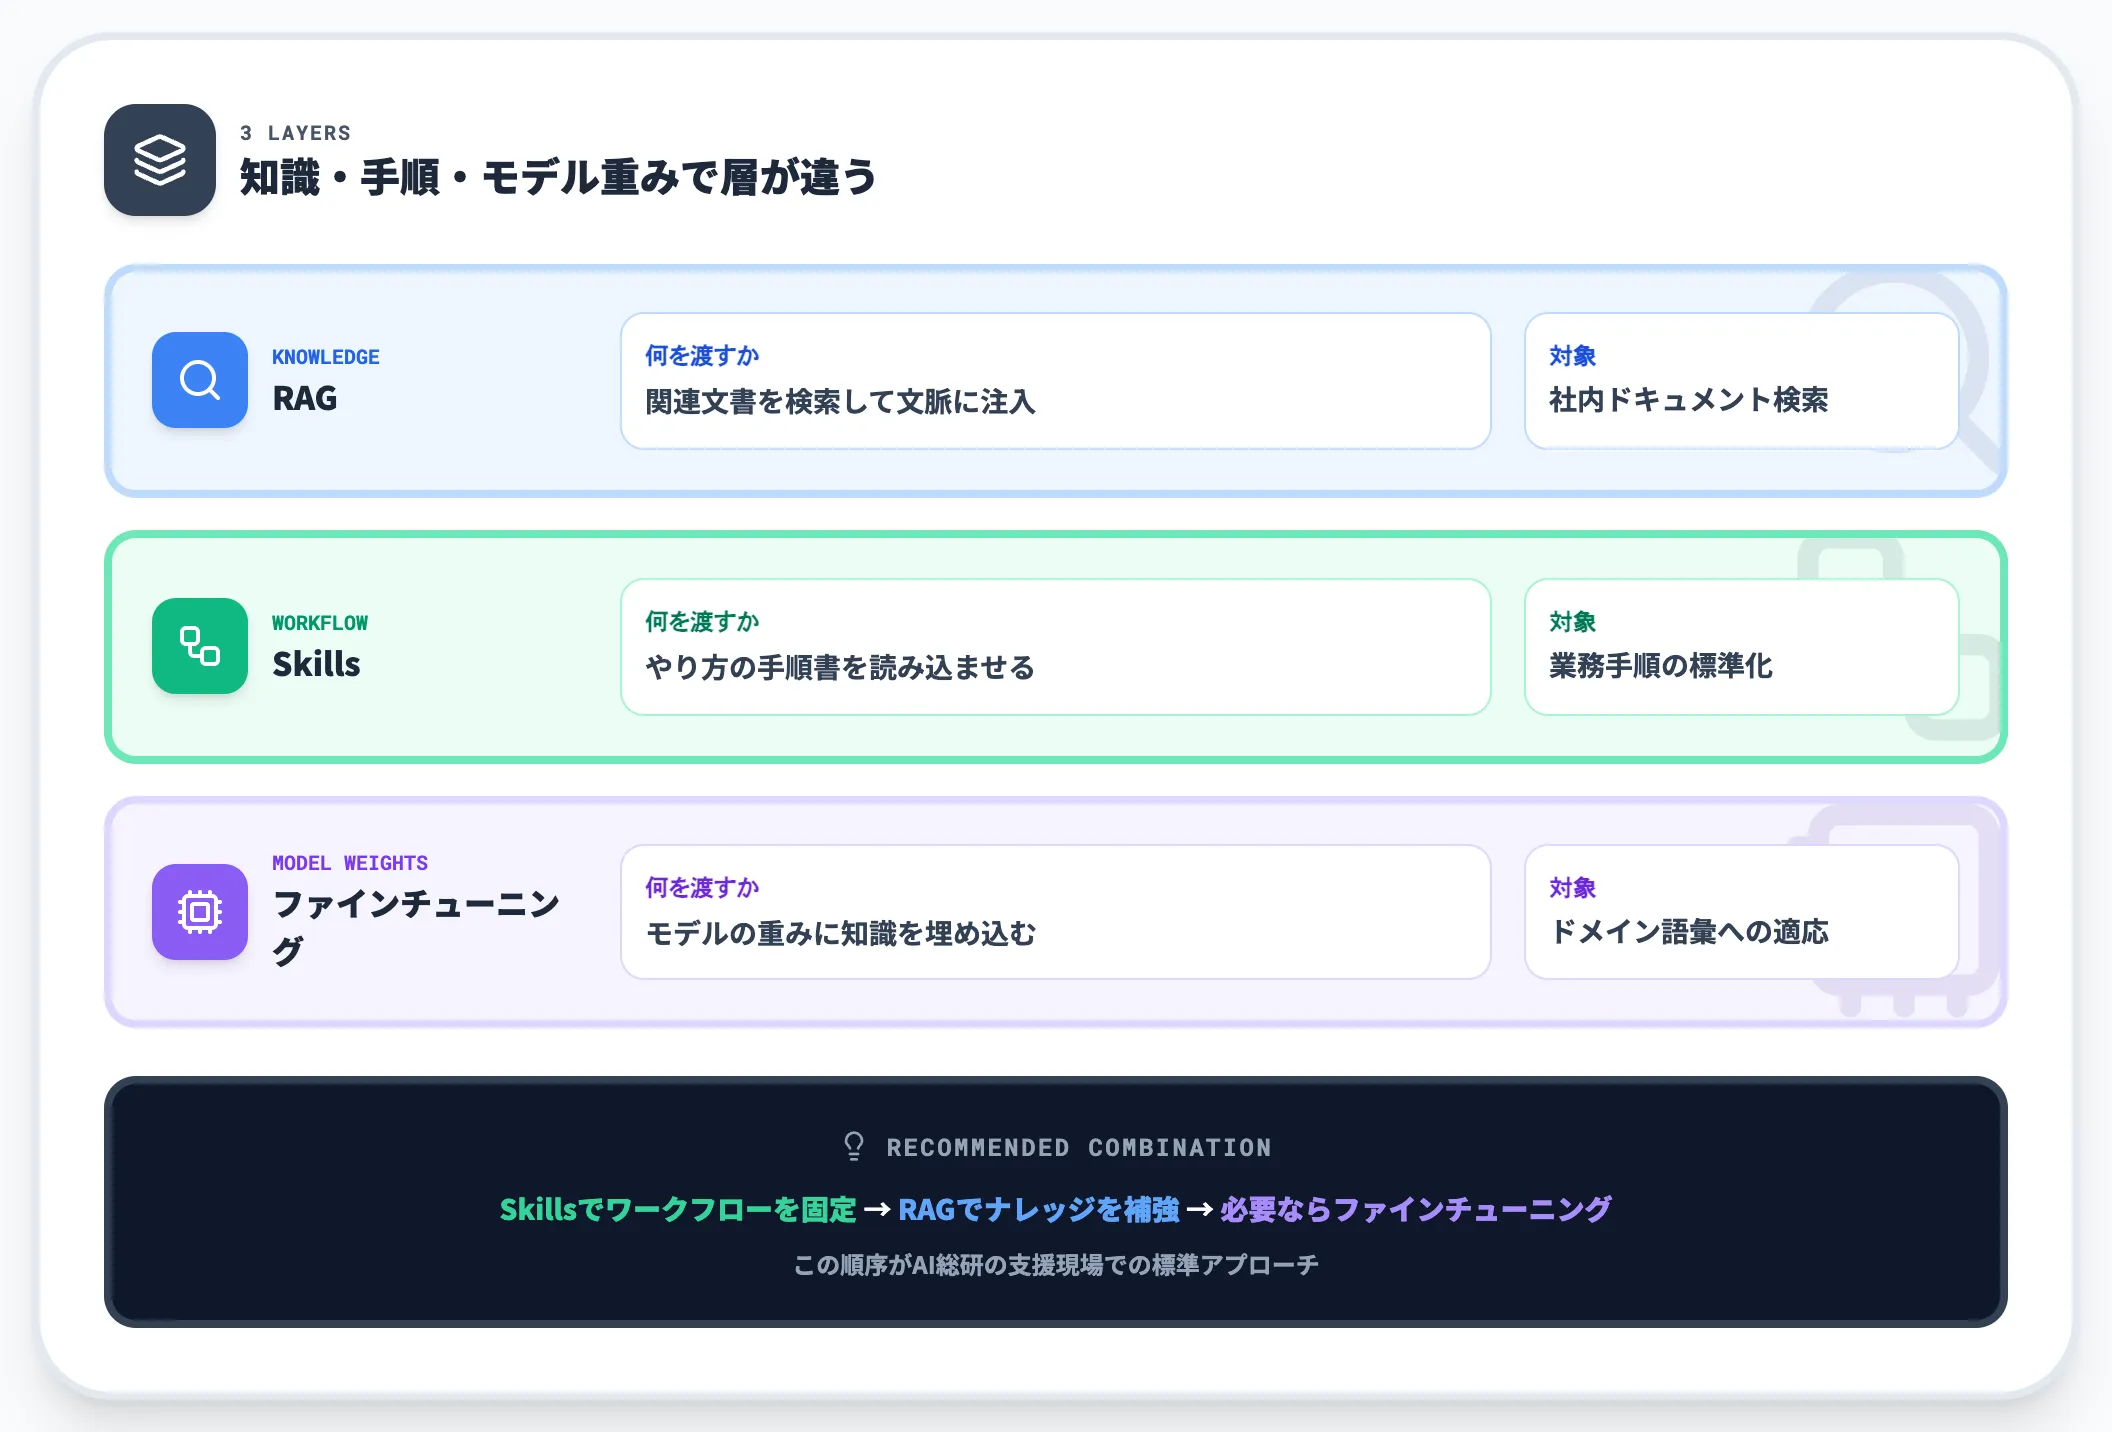Viewport: 2112px width, 1432px height.
Task: Click the '3 LAYERS' label
Action: [x=295, y=133]
